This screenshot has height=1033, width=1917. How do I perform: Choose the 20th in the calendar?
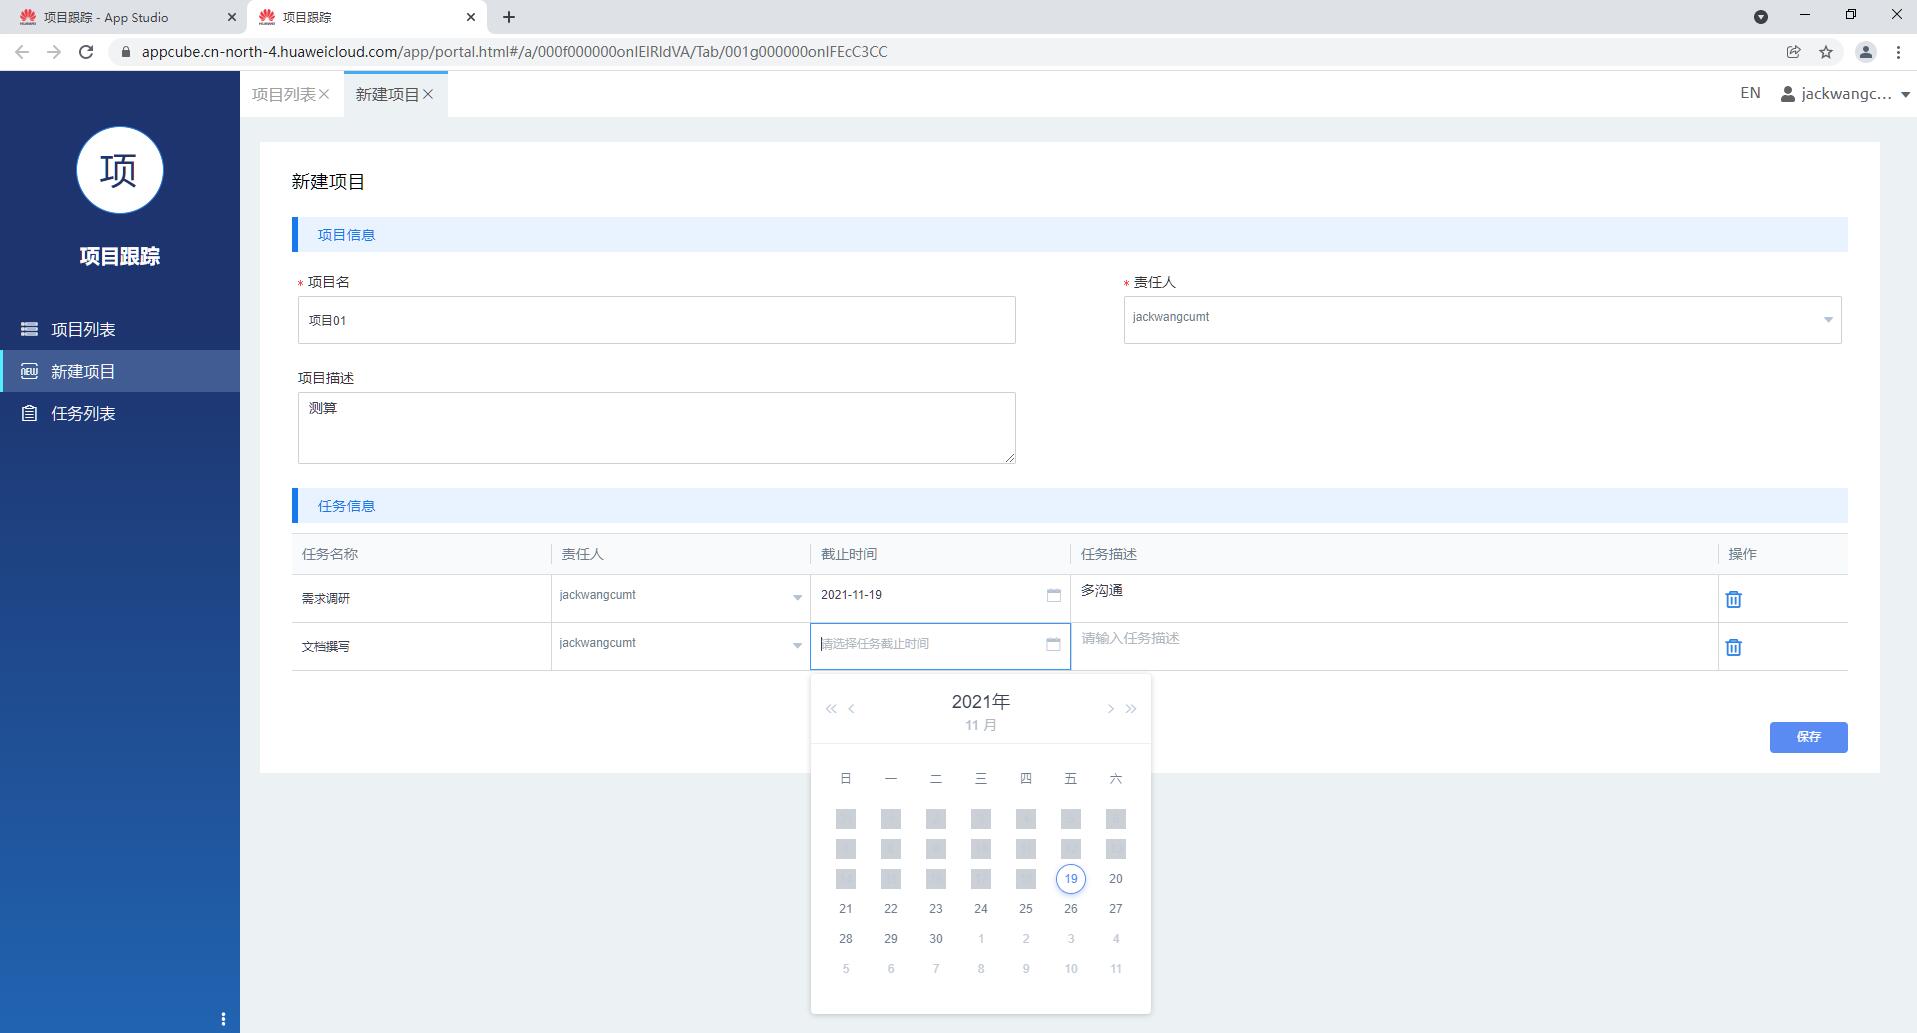[1115, 879]
